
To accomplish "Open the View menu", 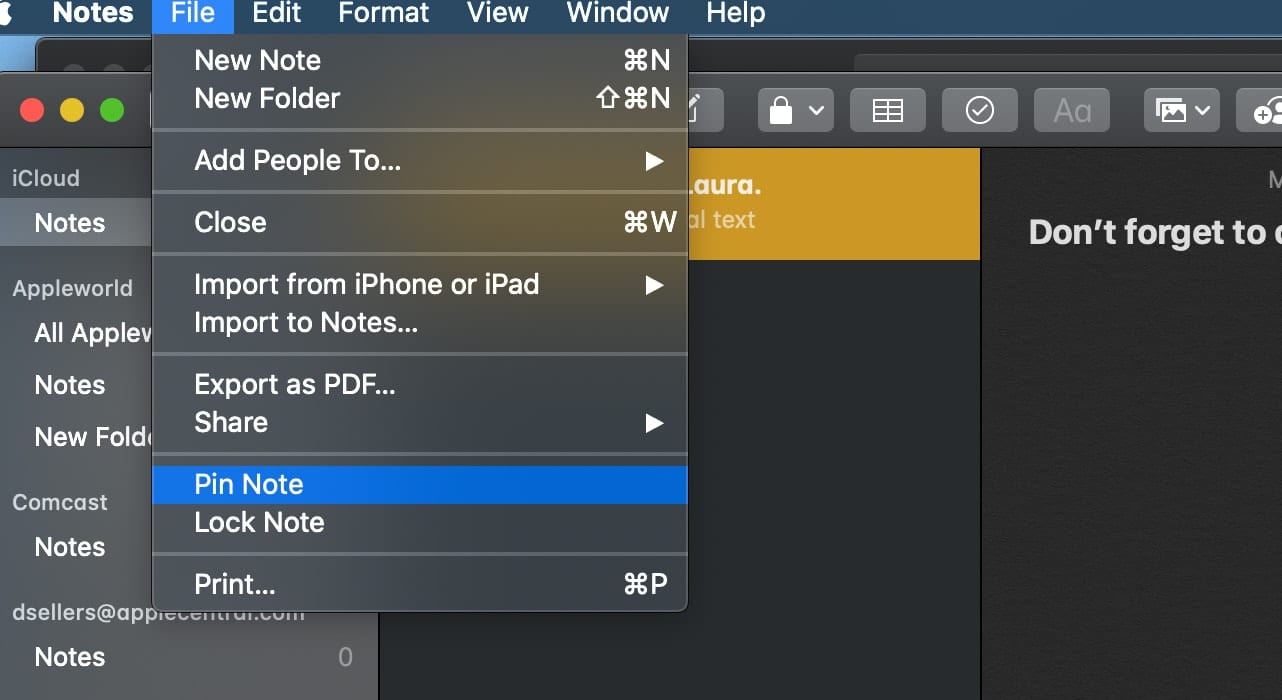I will 497,14.
